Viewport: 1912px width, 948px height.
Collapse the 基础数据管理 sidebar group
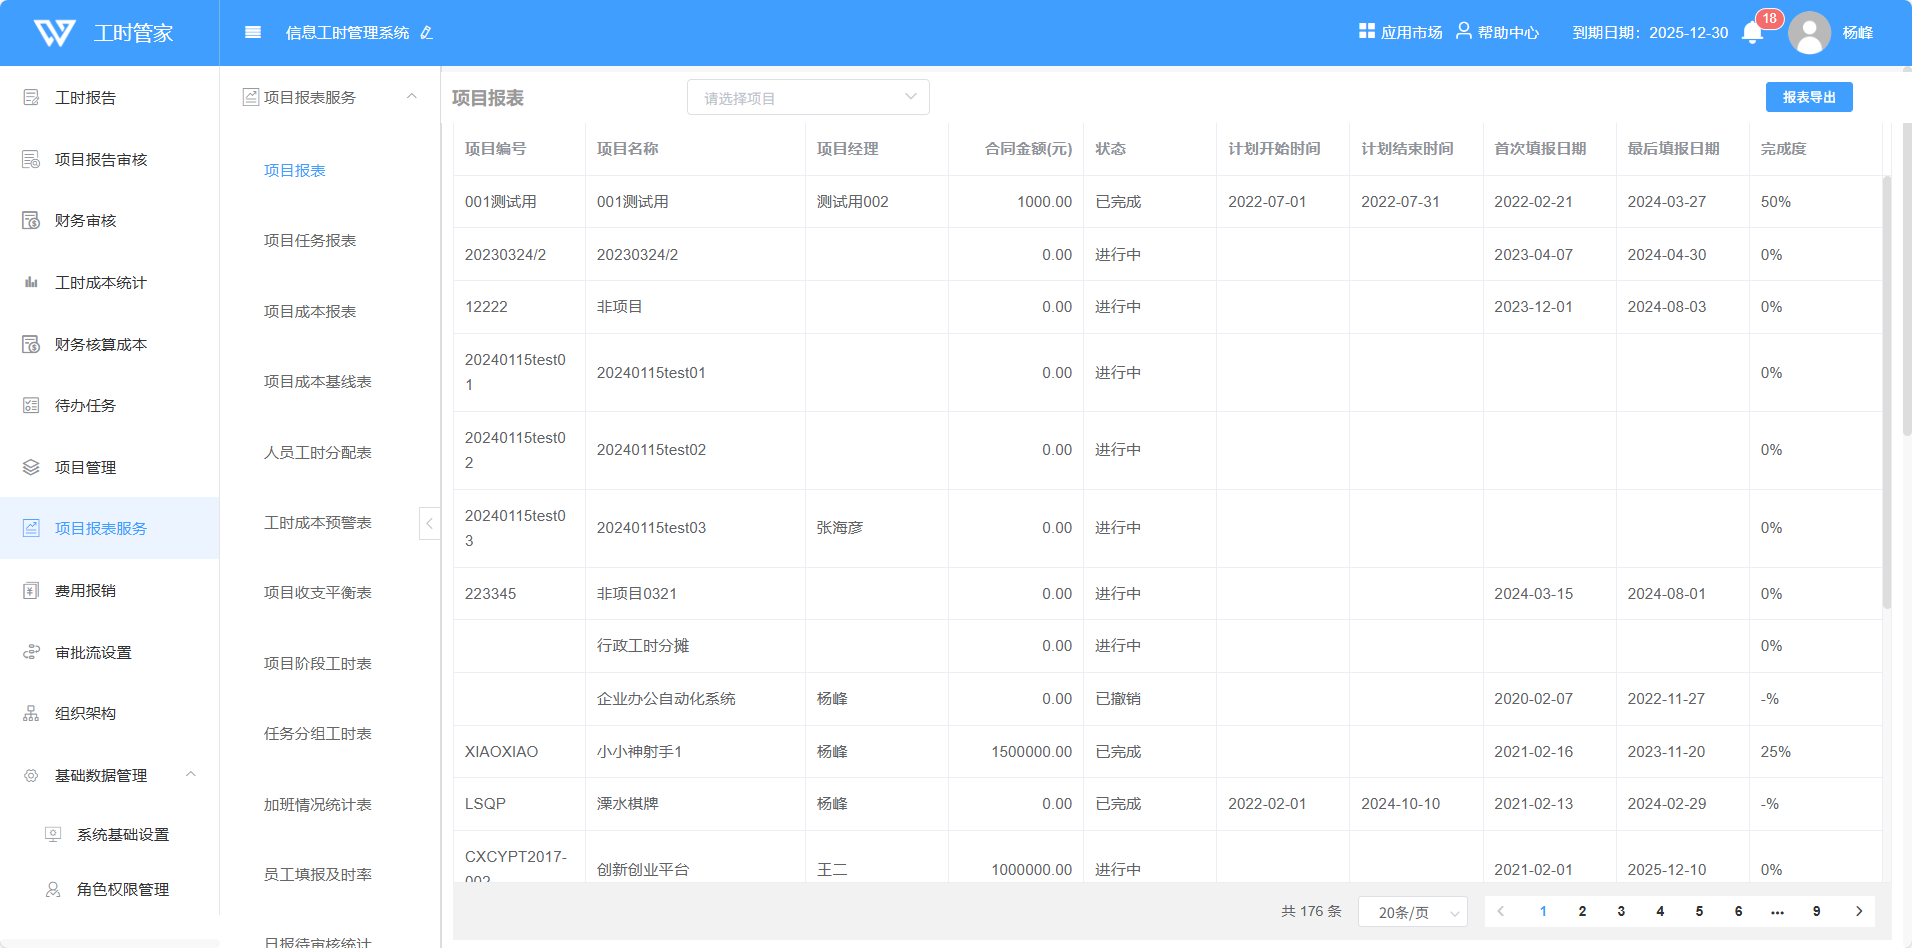pyautogui.click(x=190, y=775)
